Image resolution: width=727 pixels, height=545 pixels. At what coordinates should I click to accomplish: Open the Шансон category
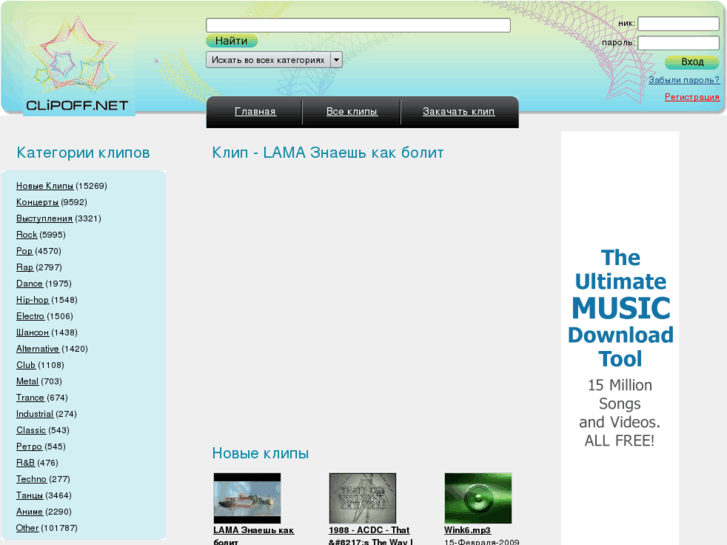tap(32, 333)
